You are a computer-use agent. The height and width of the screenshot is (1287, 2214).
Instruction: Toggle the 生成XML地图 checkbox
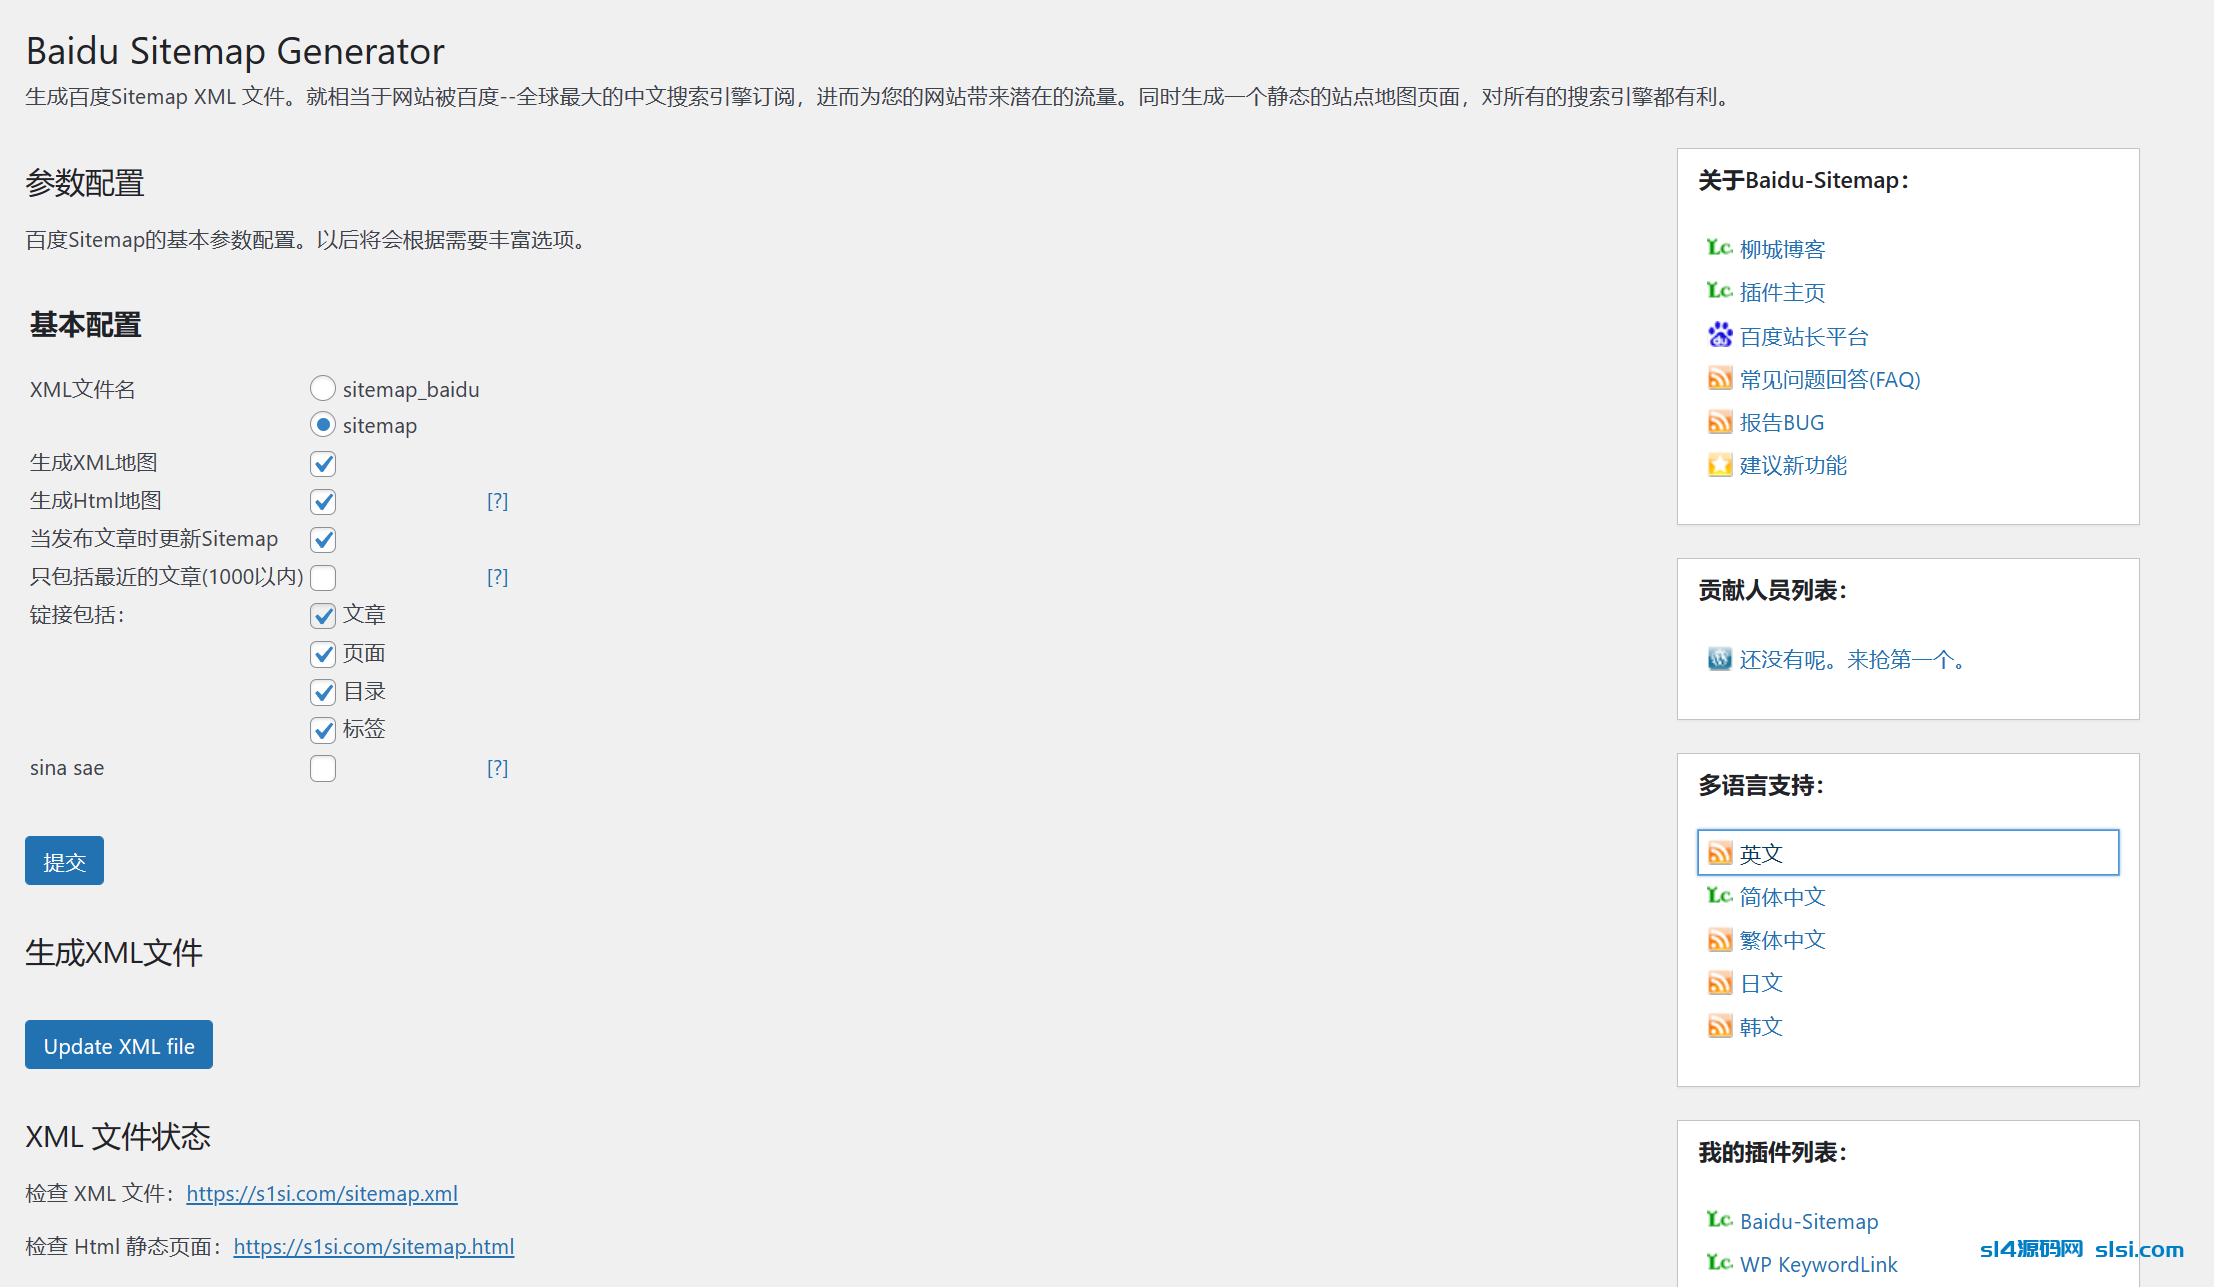(323, 464)
